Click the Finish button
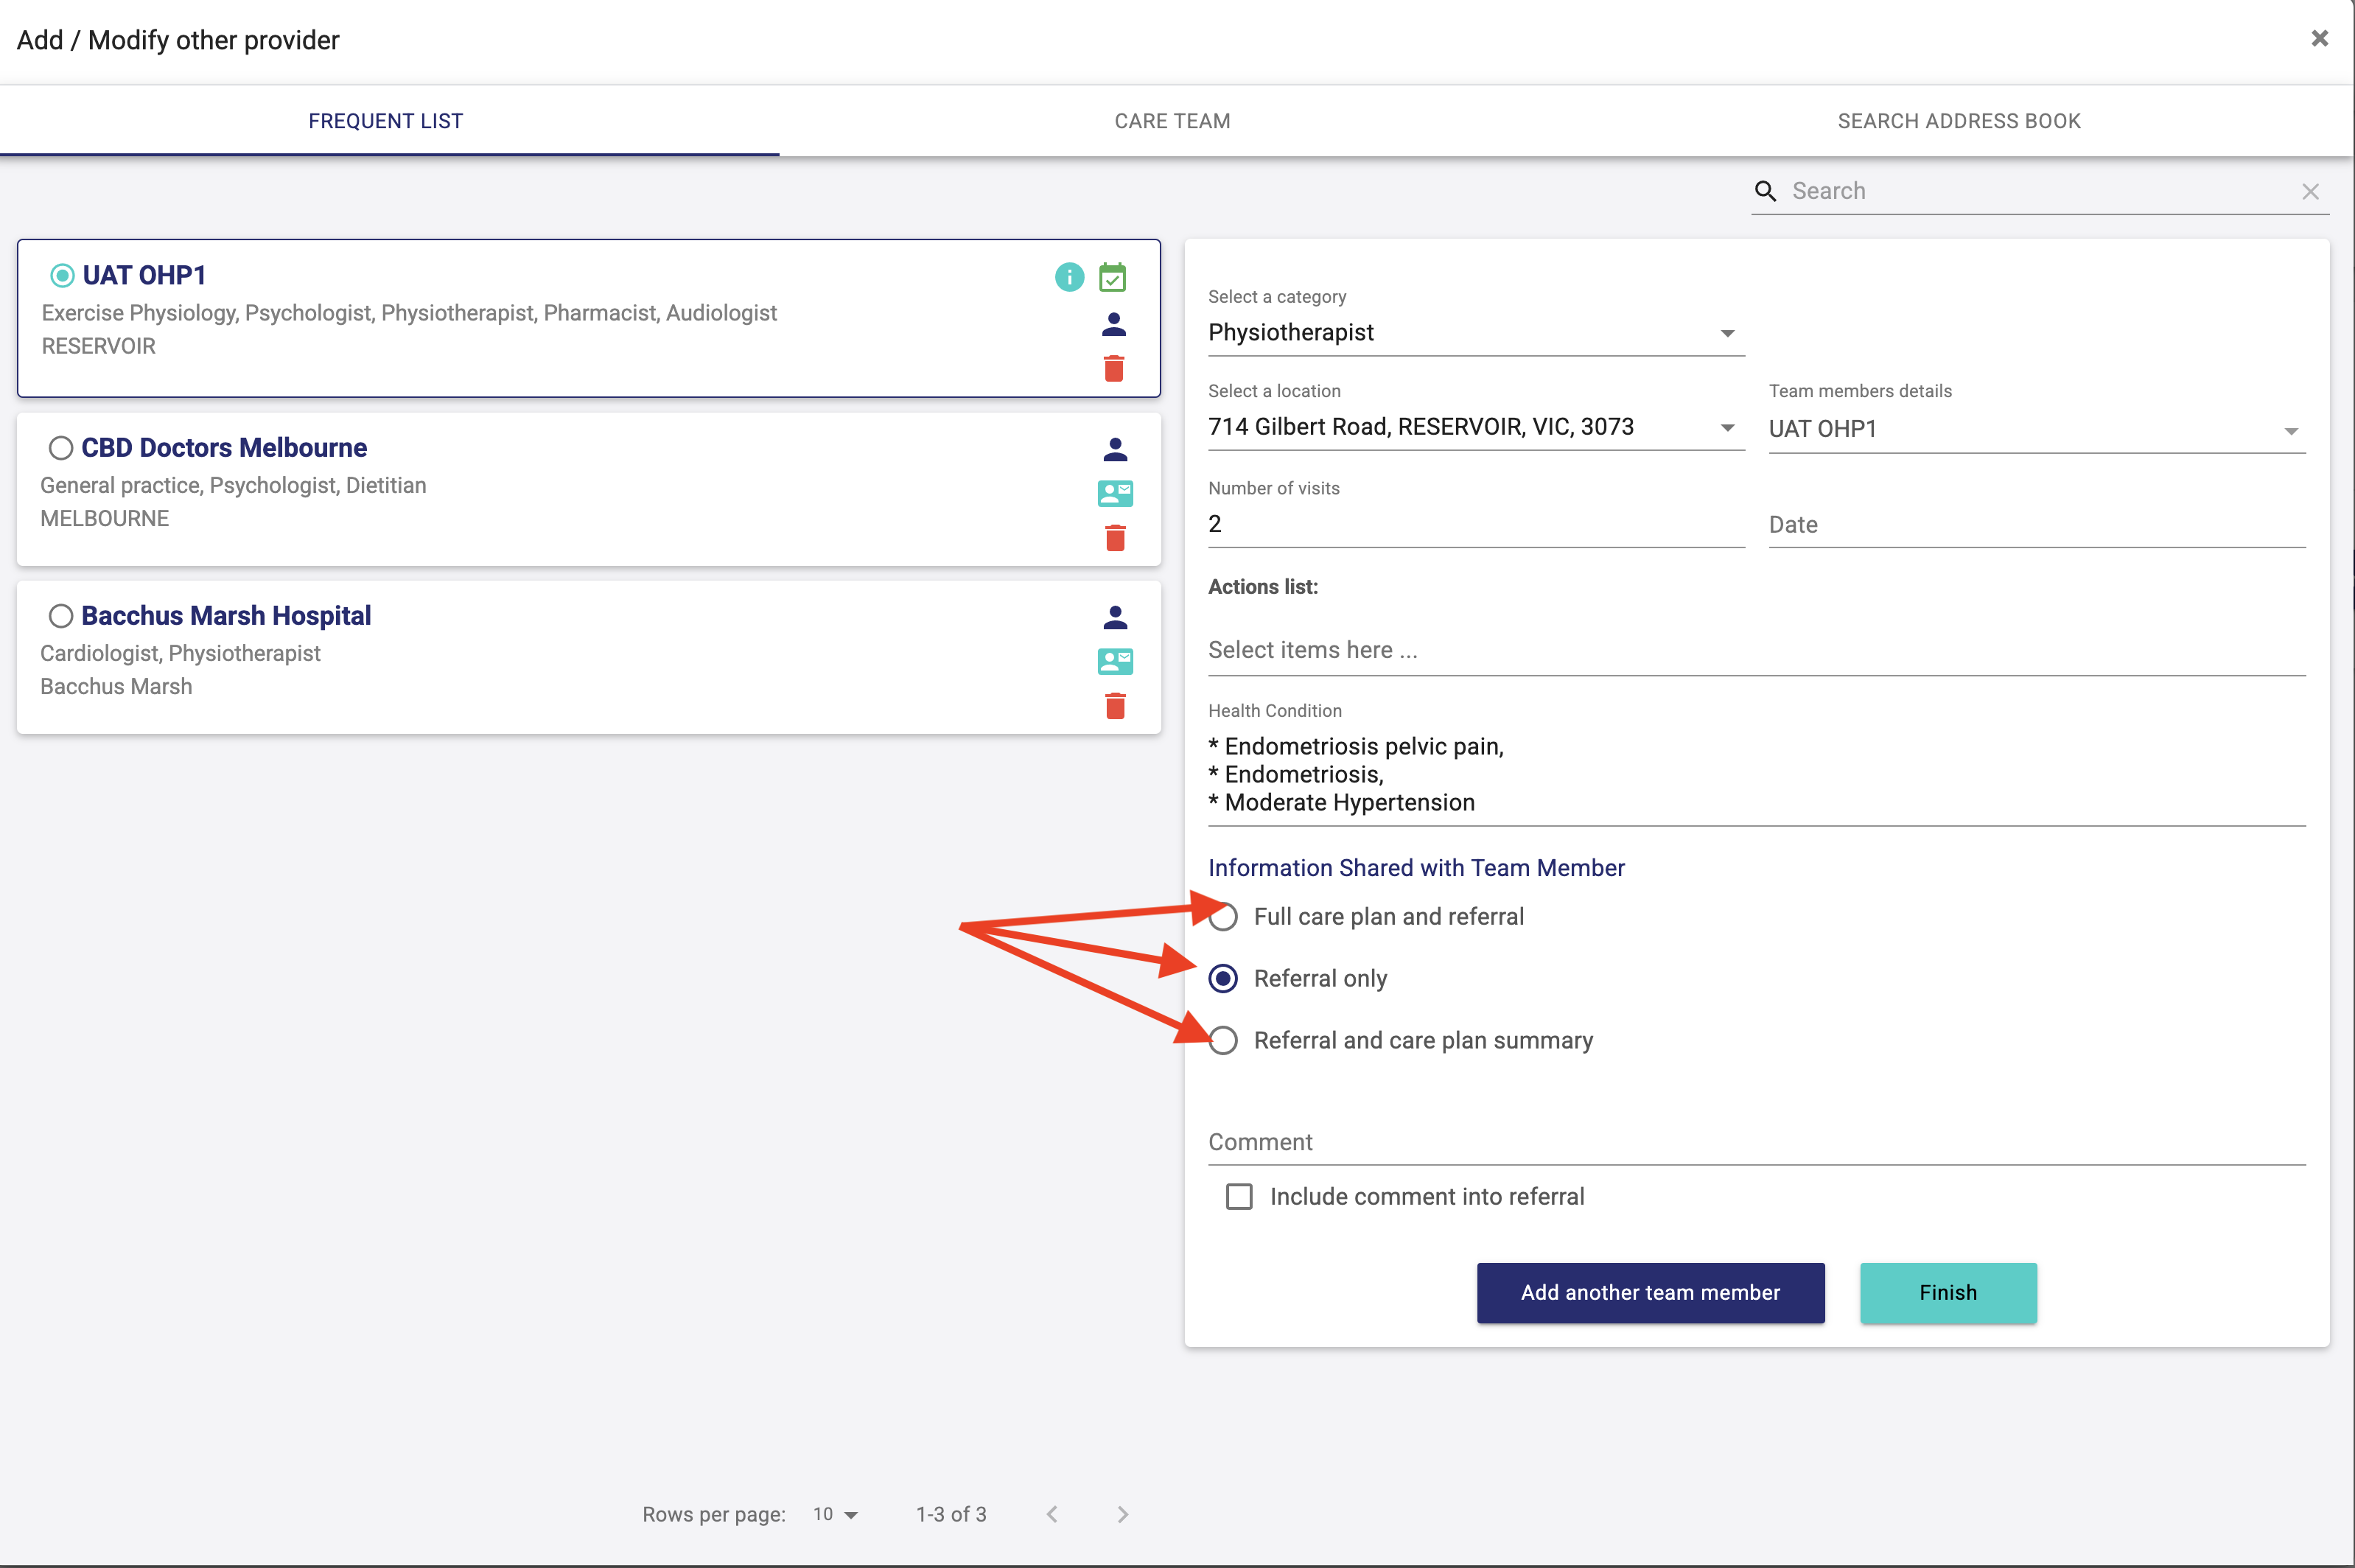This screenshot has height=1568, width=2355. [x=1948, y=1293]
